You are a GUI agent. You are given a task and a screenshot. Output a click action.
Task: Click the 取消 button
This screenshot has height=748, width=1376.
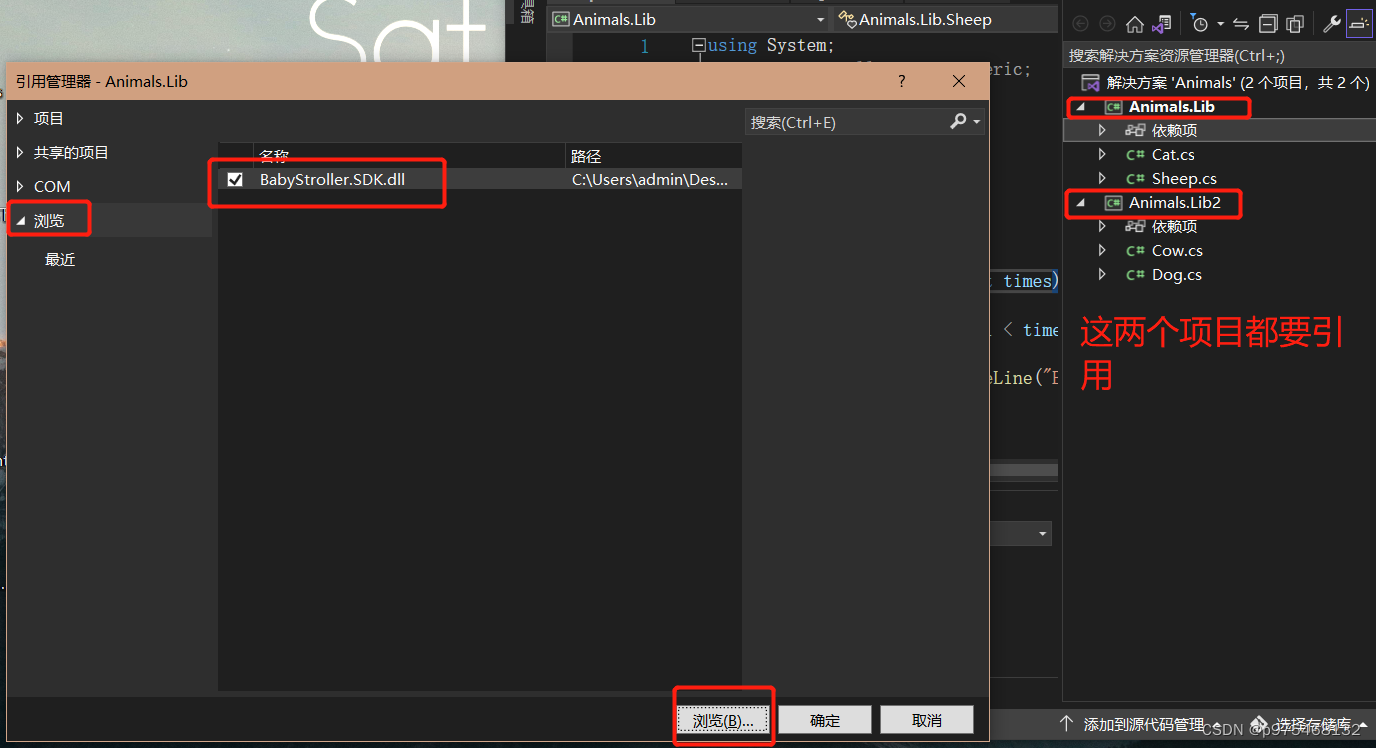(x=927, y=720)
